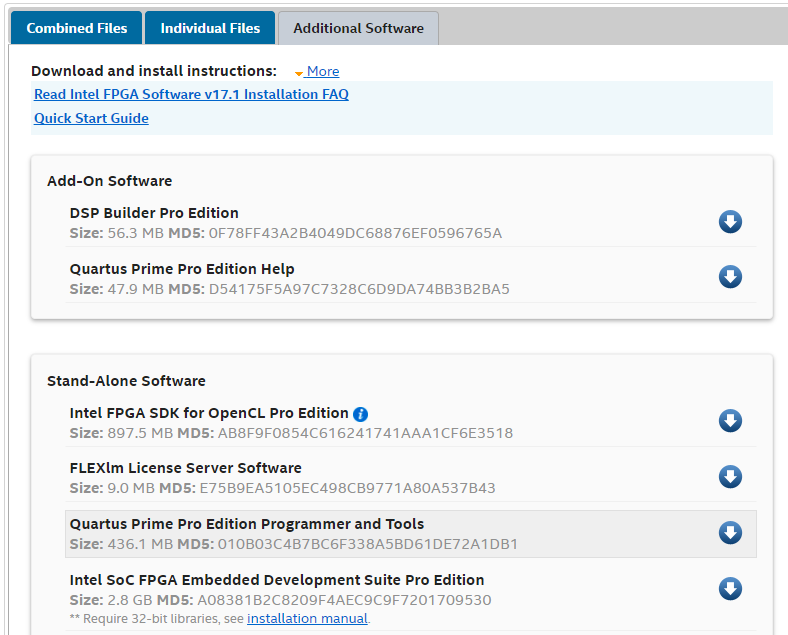
Task: Open the installation manual link
Action: [307, 619]
